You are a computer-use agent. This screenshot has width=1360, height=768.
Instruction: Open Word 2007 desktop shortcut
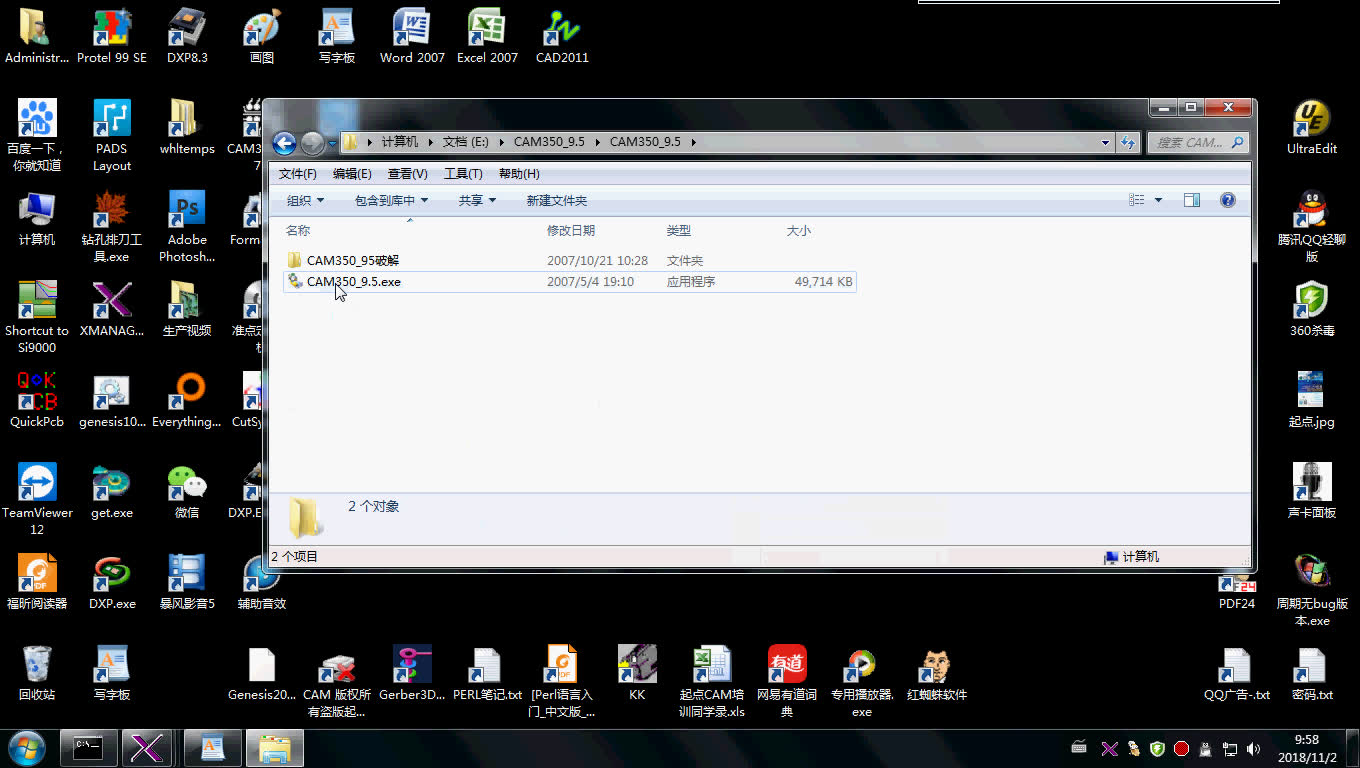[x=412, y=37]
